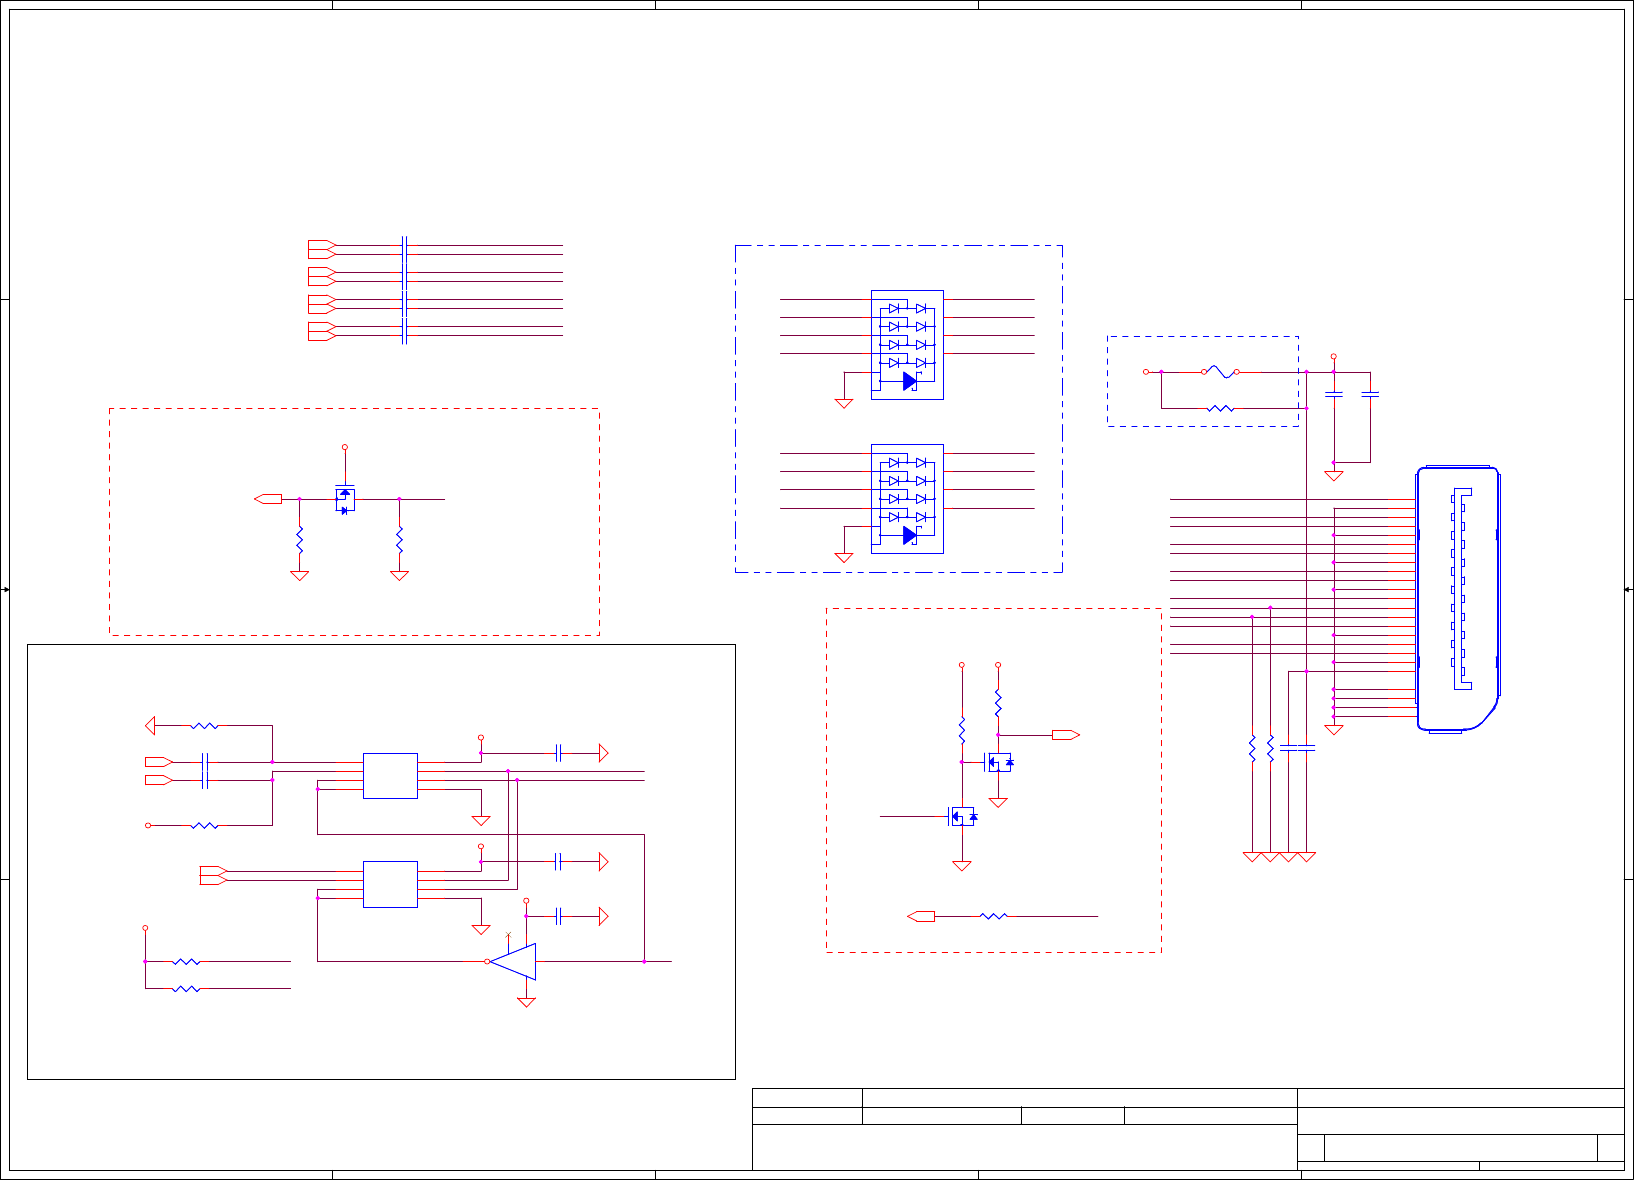1634x1180 pixels.
Task: Select the tall capacitor array crossing four signal pairs
Action: tap(404, 290)
